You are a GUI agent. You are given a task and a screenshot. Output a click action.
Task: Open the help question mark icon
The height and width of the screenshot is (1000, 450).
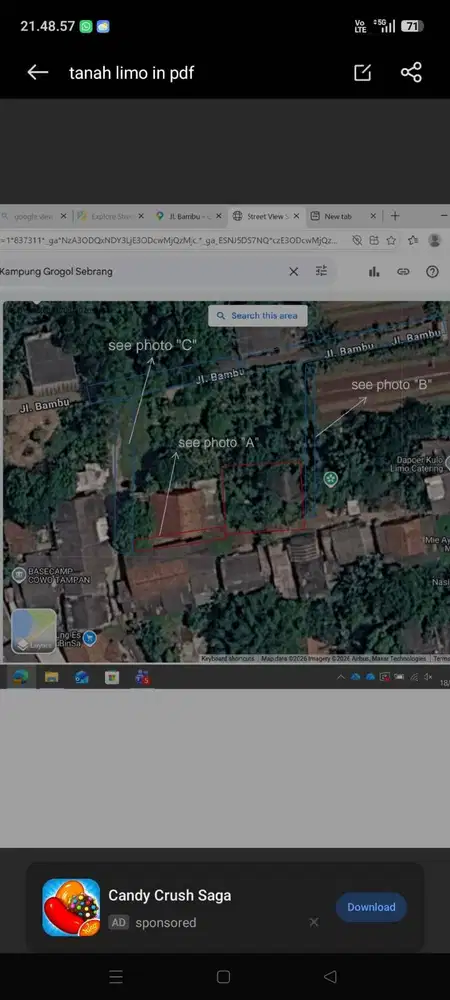coord(432,272)
